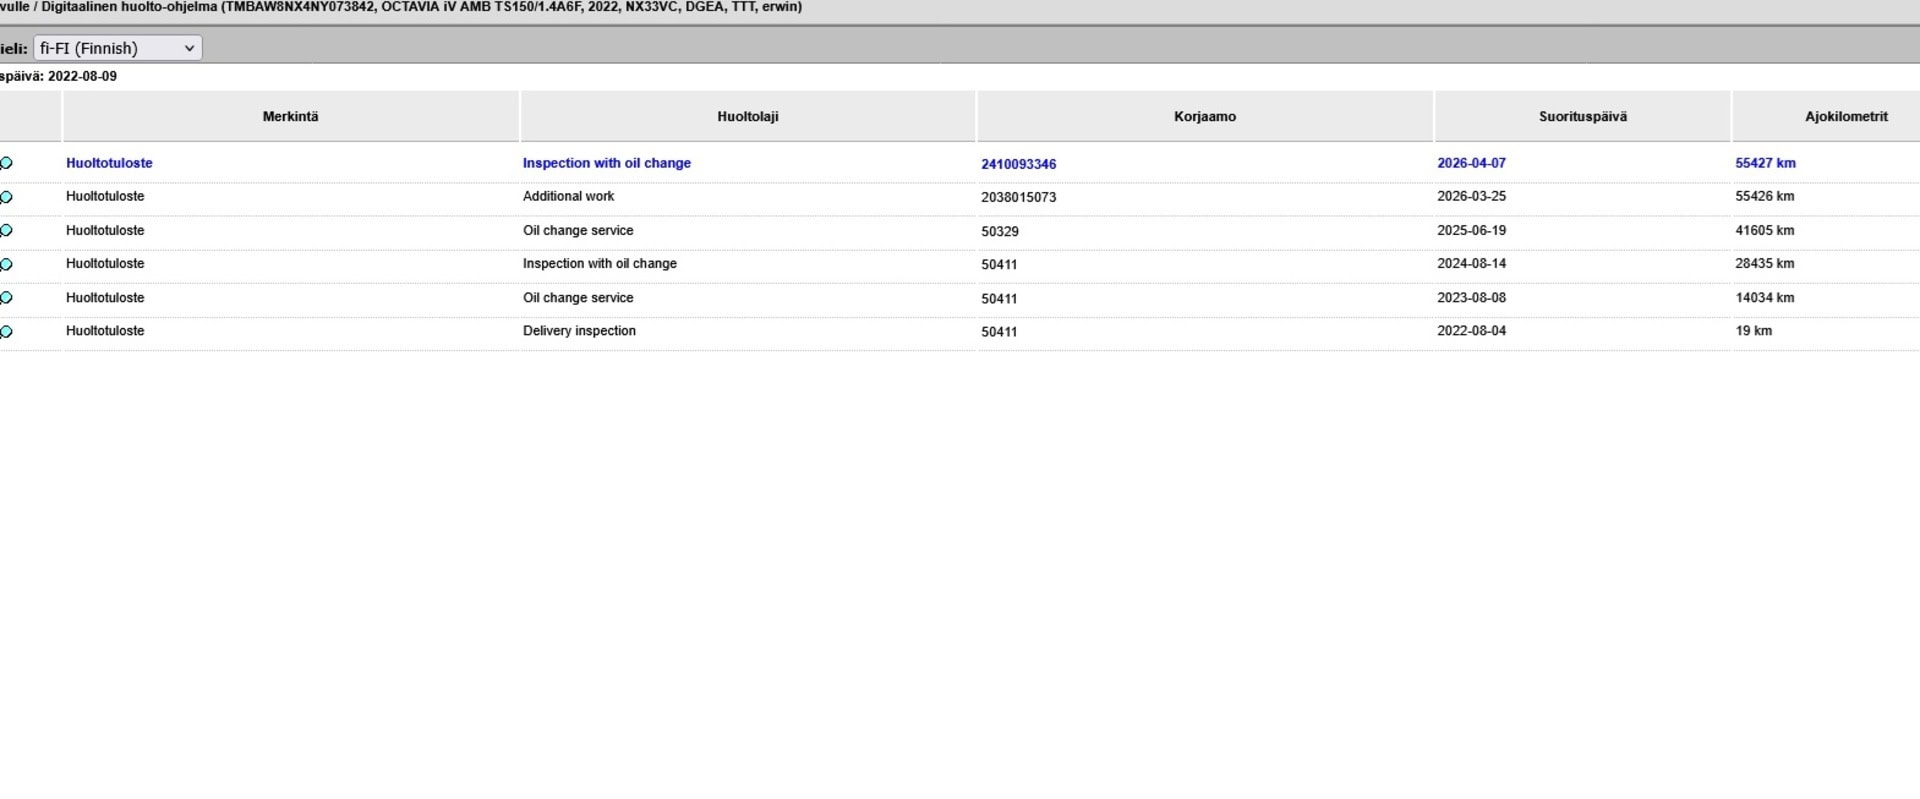Click the Merkintä column header
Image resolution: width=1920 pixels, height=799 pixels.
click(290, 117)
